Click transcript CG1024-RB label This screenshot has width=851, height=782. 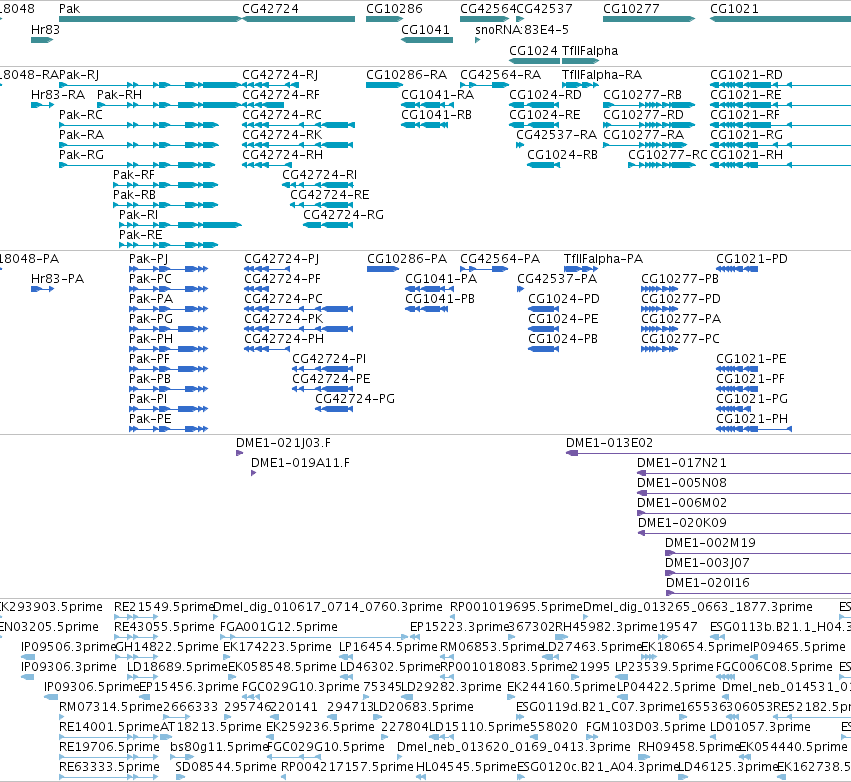pos(562,155)
